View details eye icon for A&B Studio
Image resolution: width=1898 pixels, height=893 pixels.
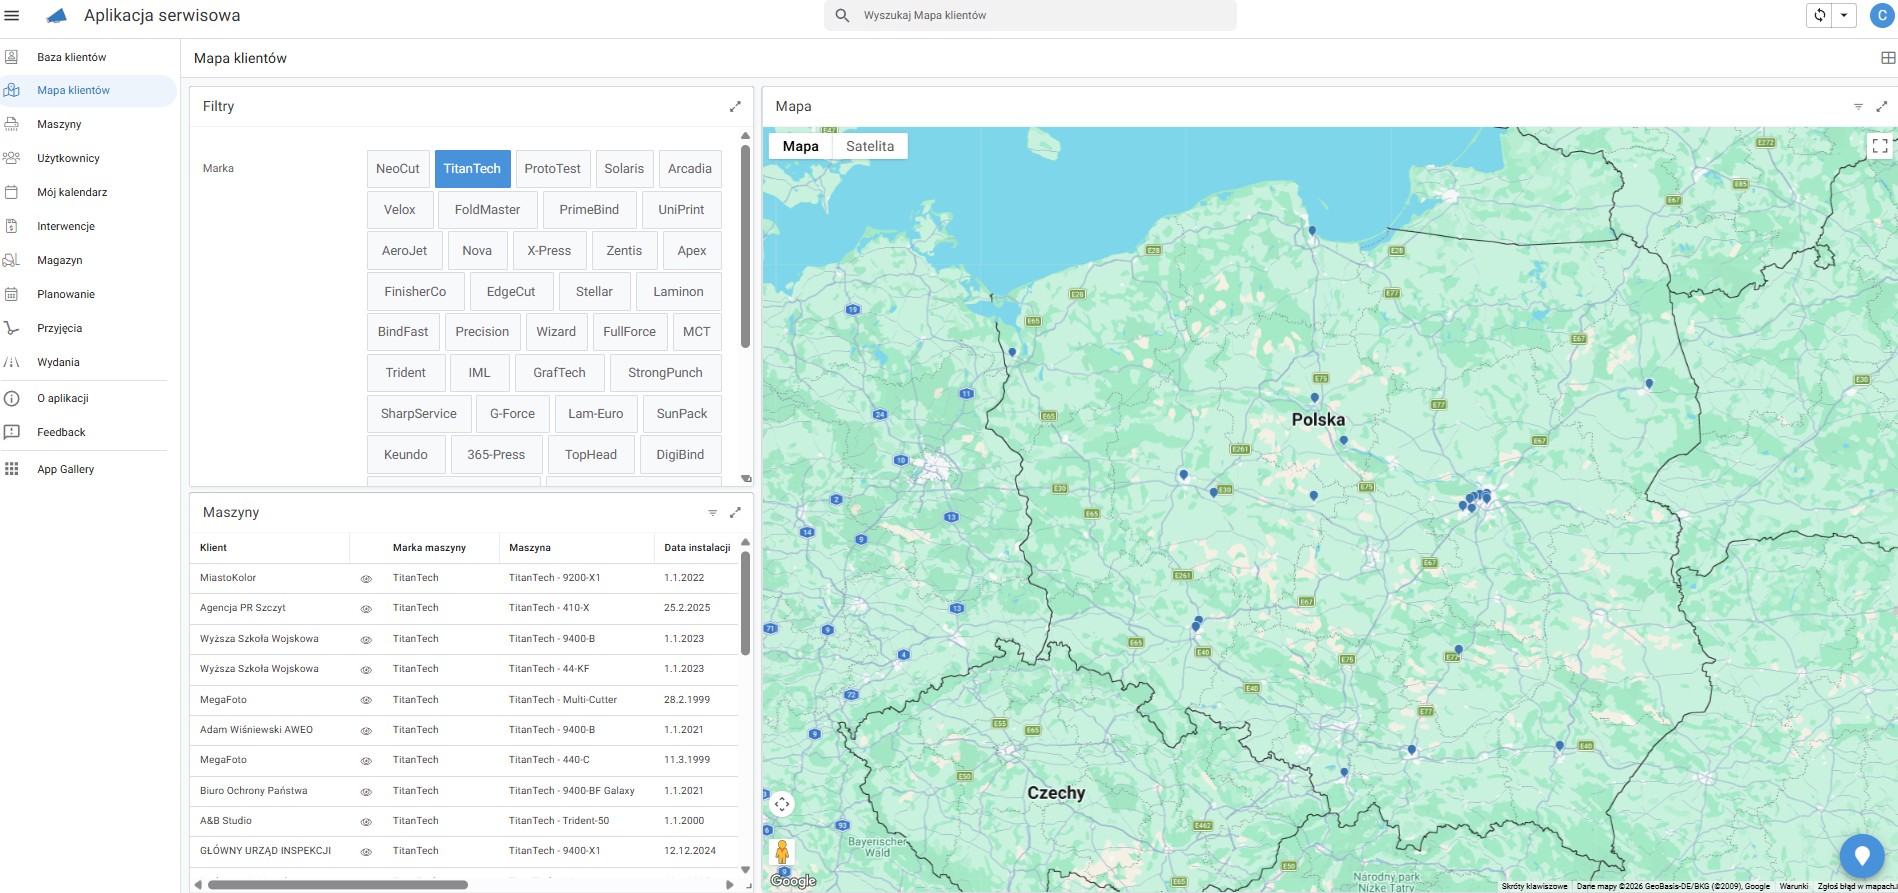pyautogui.click(x=366, y=822)
